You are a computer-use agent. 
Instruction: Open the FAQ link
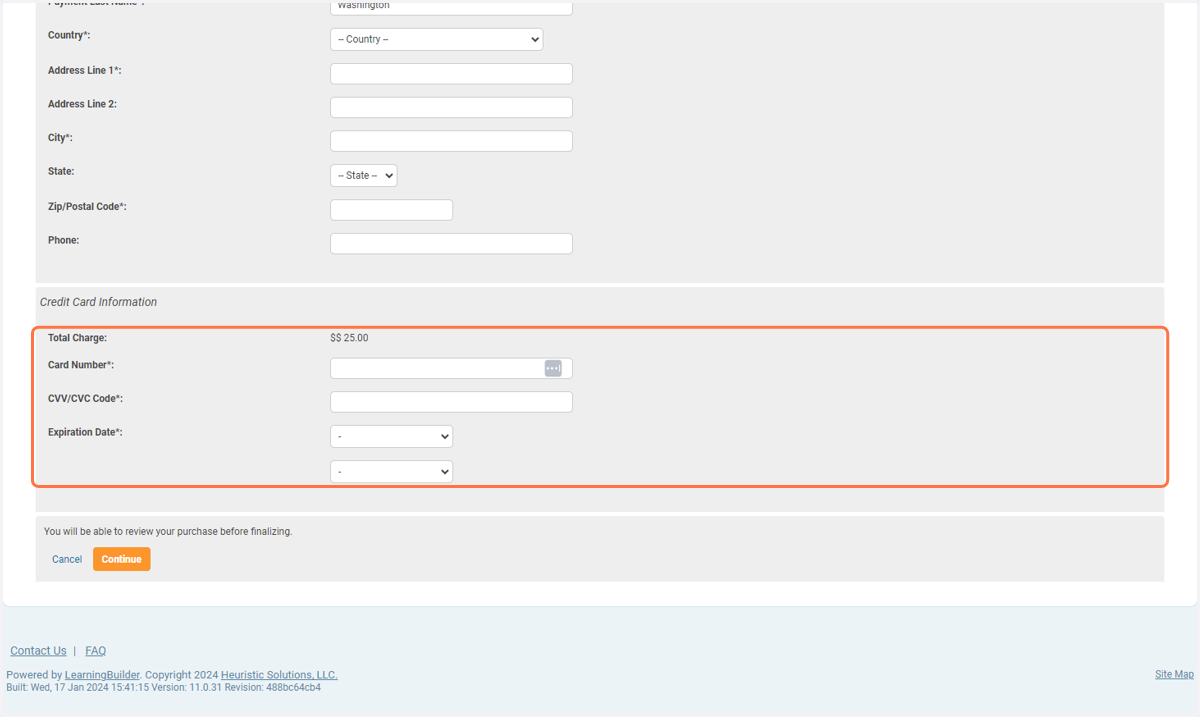click(x=96, y=651)
